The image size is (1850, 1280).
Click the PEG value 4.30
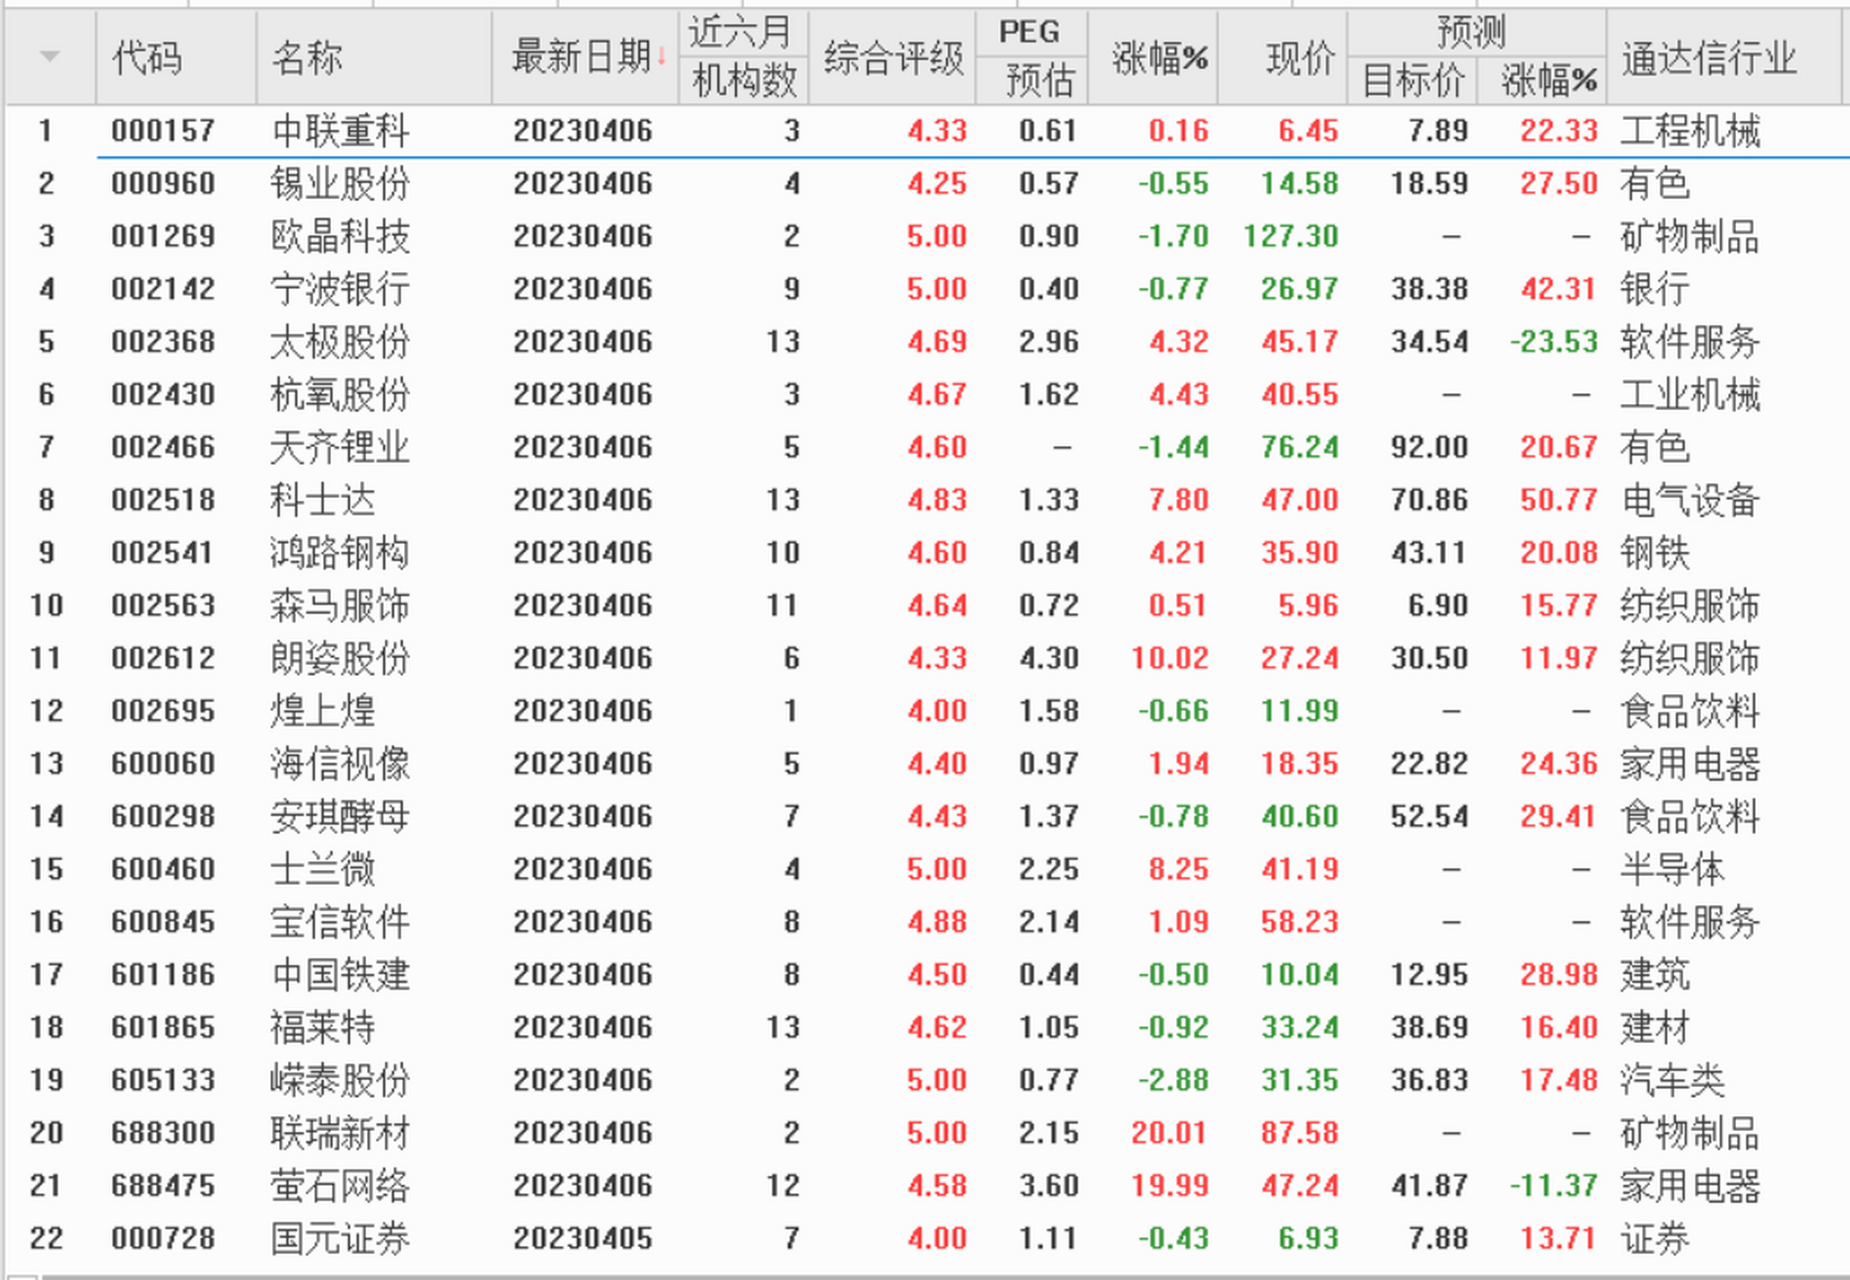(x=1049, y=658)
